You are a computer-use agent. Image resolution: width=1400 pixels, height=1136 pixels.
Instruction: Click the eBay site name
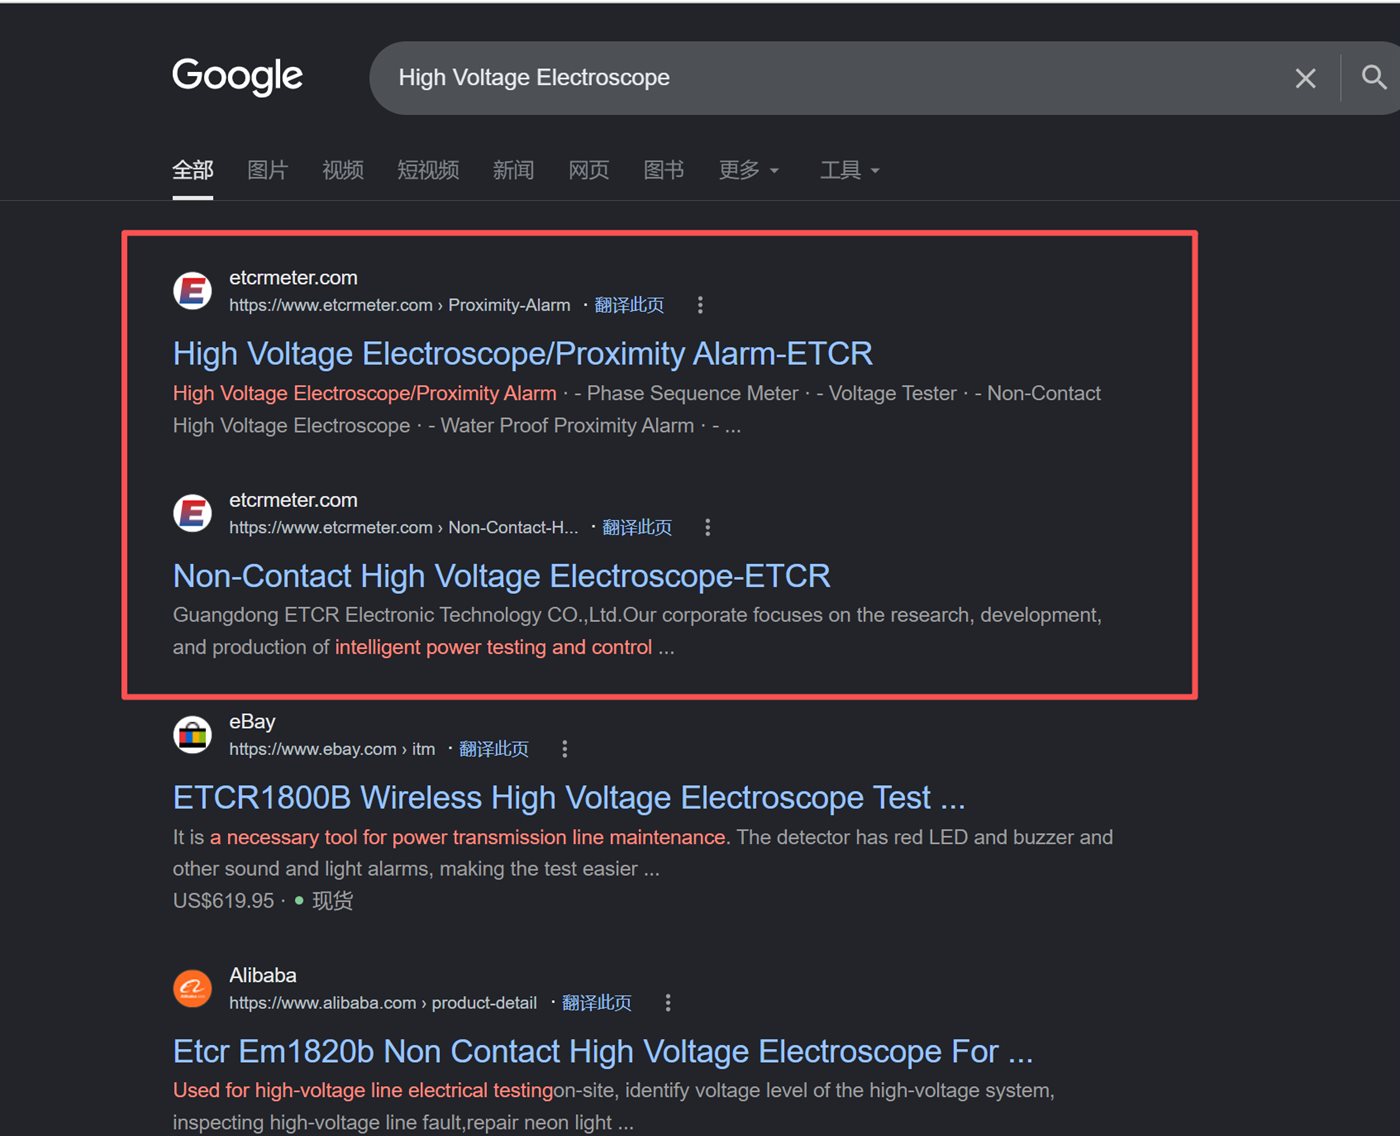click(252, 721)
